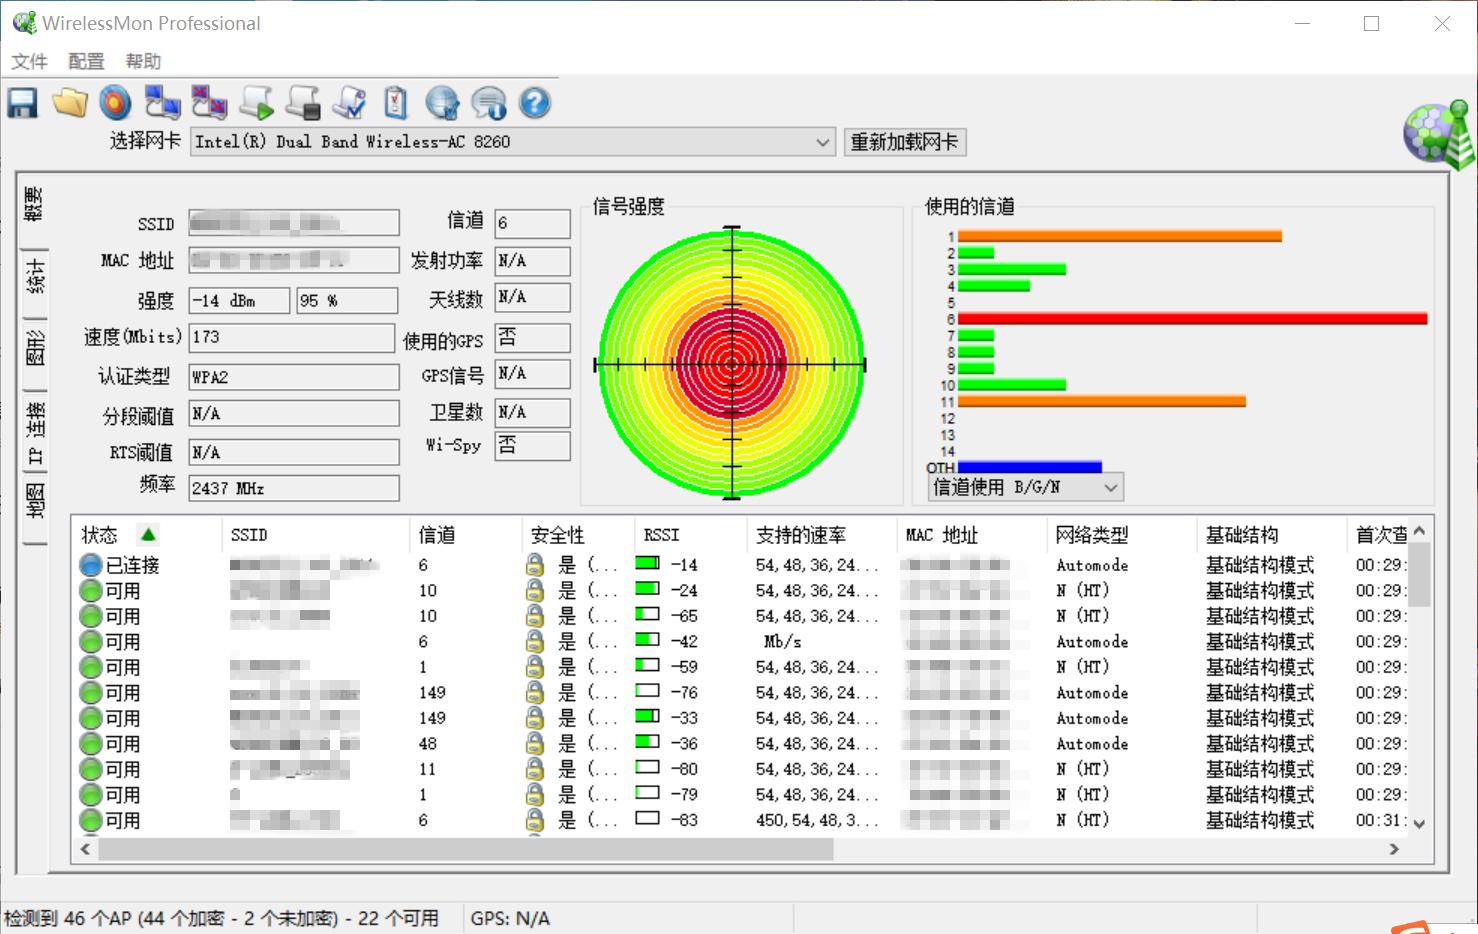This screenshot has height=934, width=1478.
Task: Click the blue OTH channel usage bar
Action: [1030, 467]
